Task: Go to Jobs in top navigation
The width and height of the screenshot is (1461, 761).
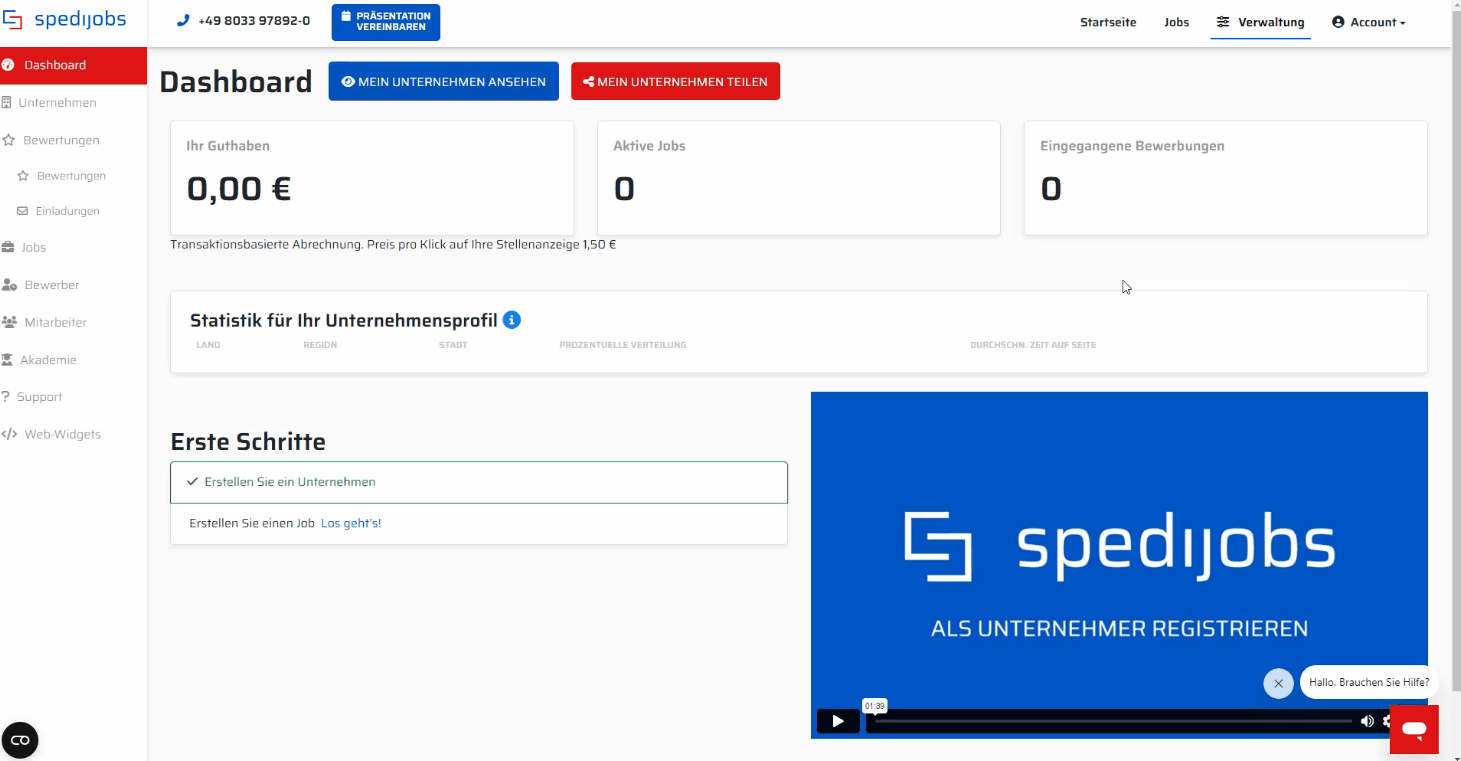Action: (1177, 22)
